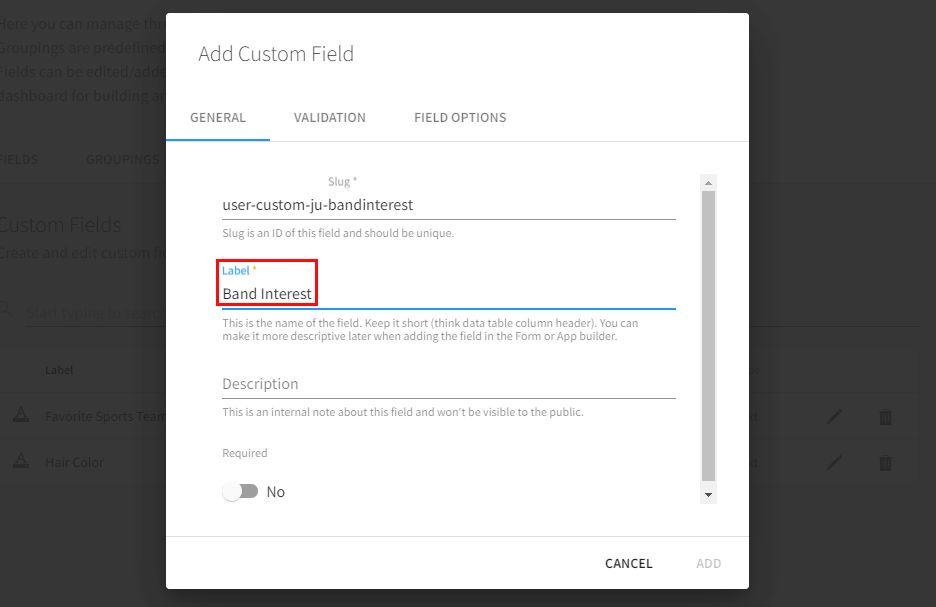936x607 pixels.
Task: Select the General tab
Action: click(218, 118)
